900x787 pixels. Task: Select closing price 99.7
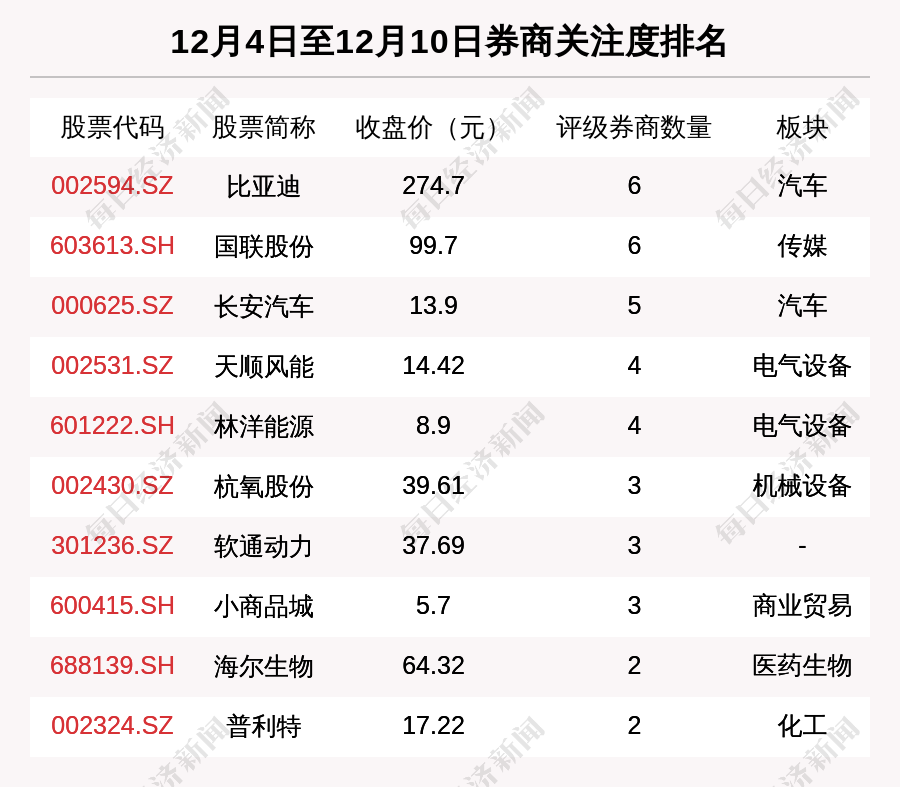tap(433, 246)
